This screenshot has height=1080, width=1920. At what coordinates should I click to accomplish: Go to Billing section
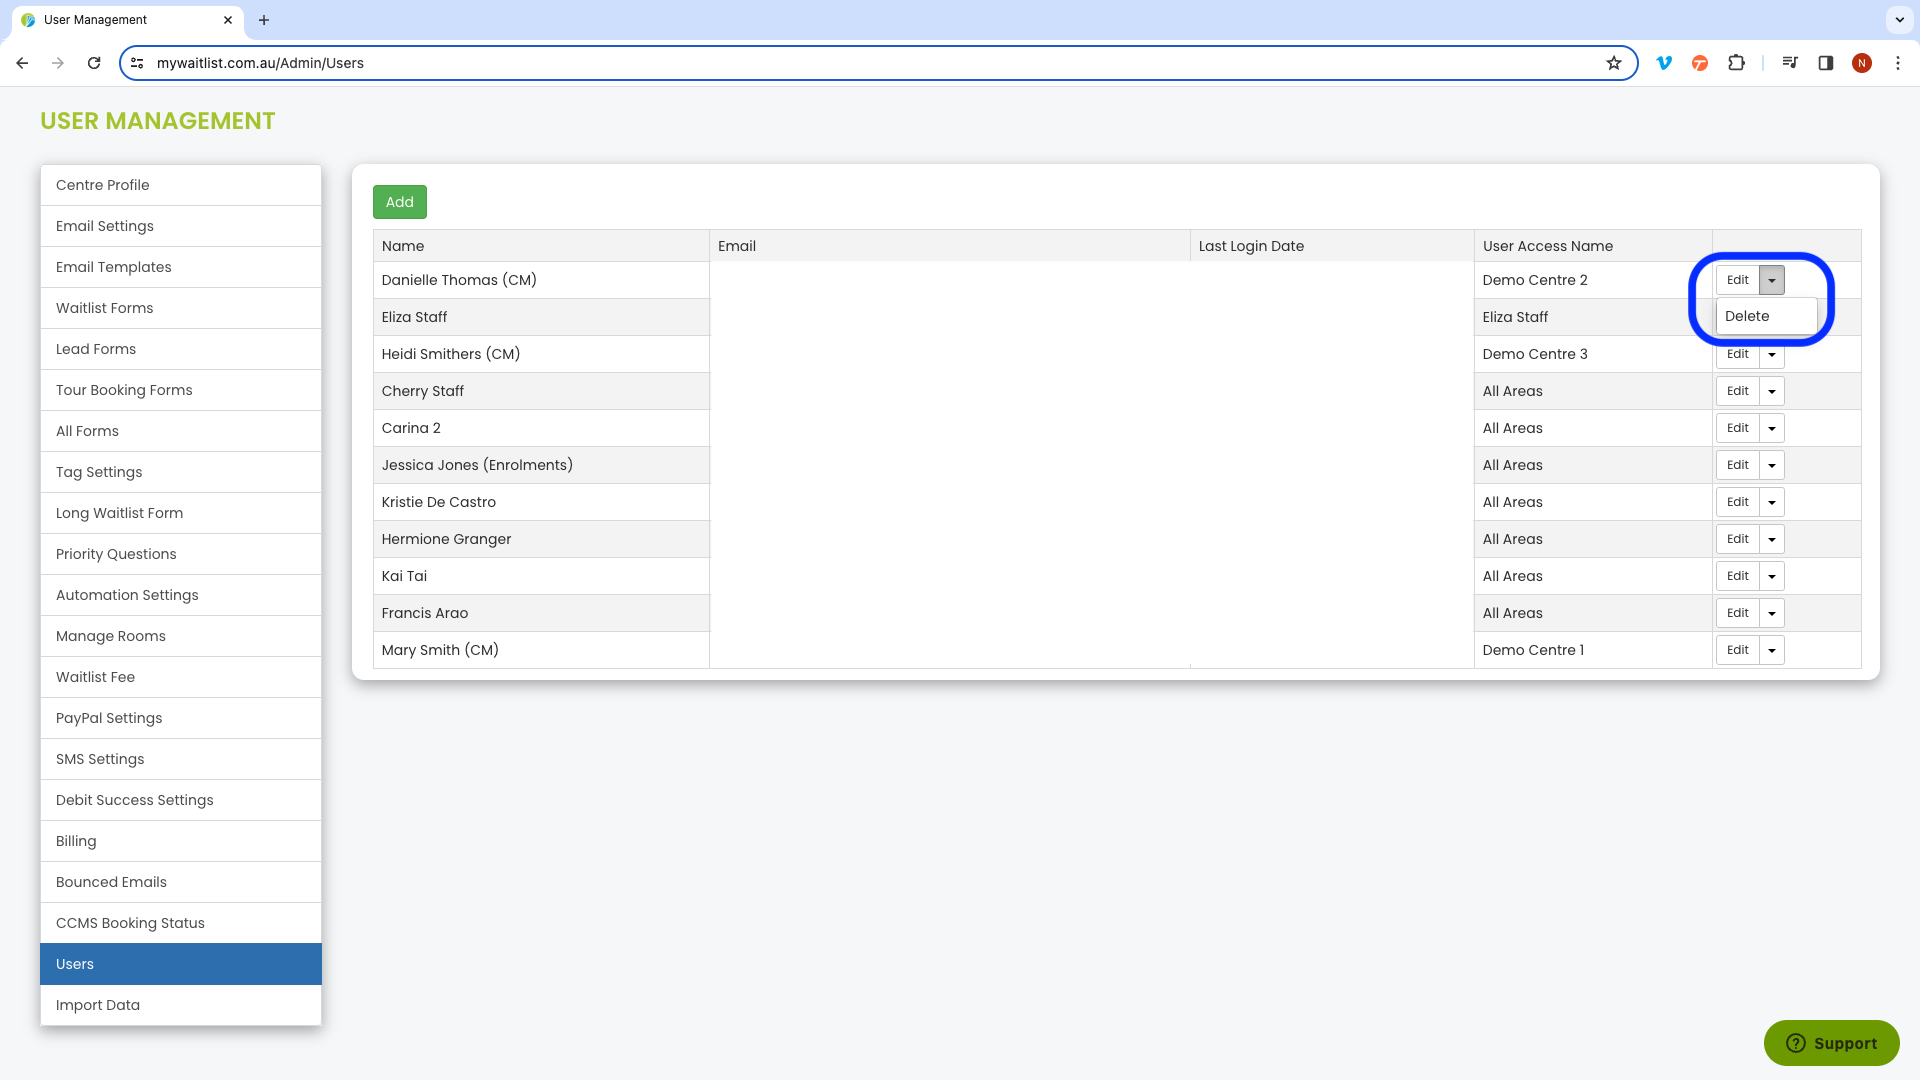(181, 841)
